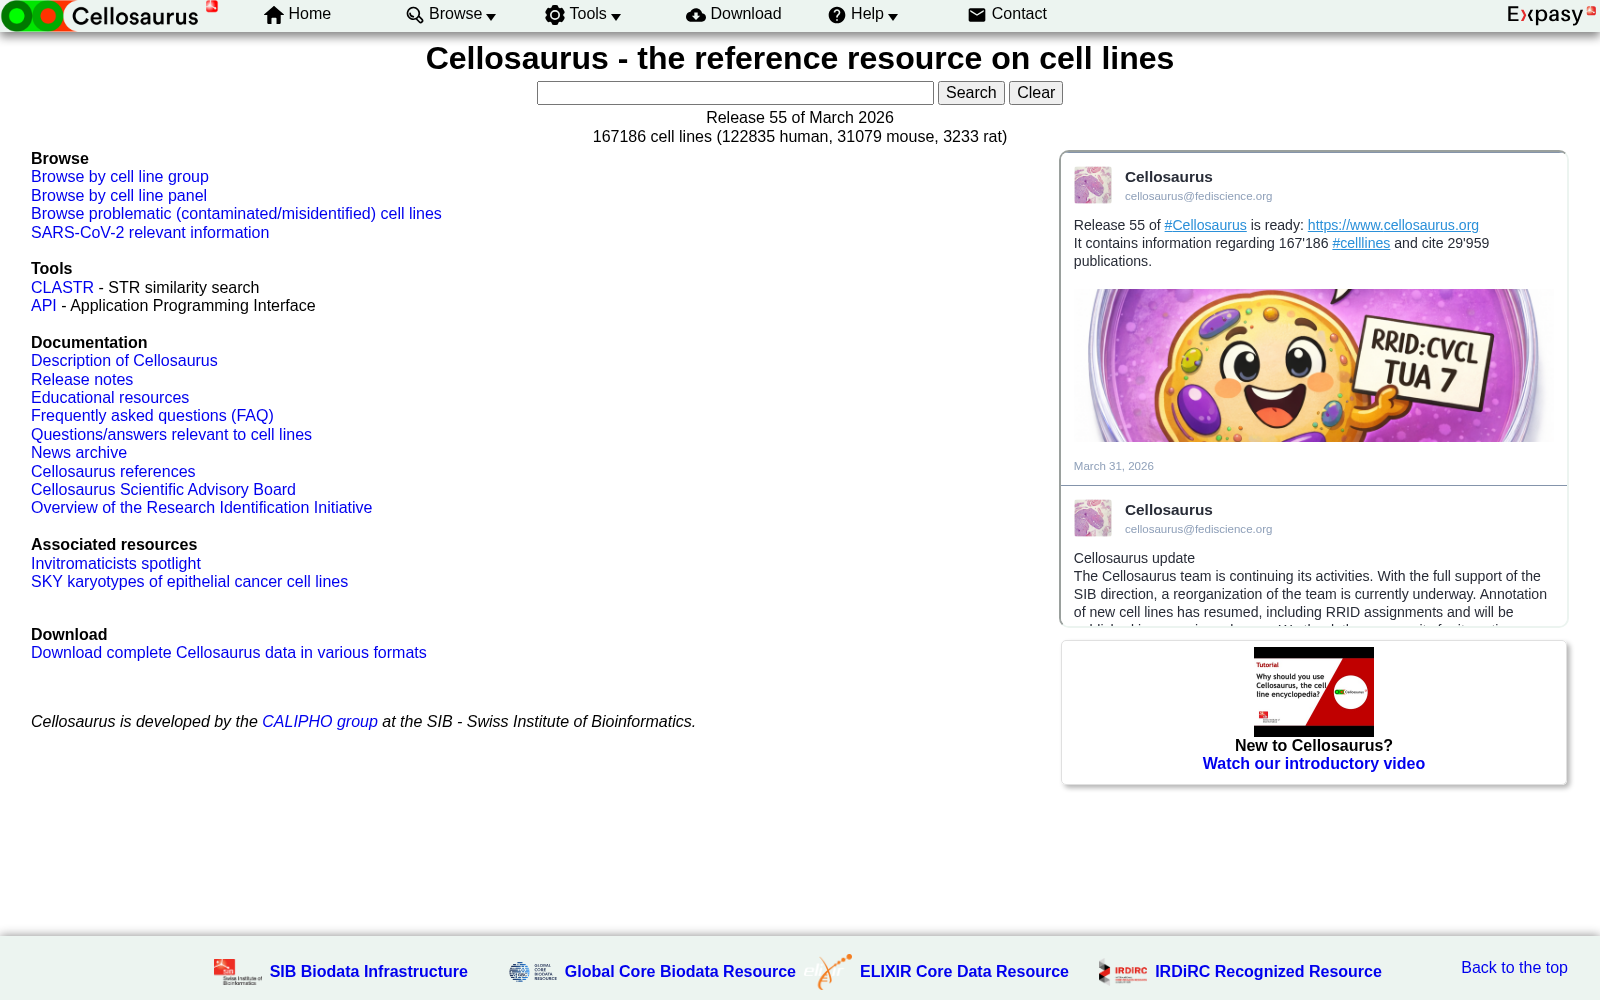Open ELIXIR Core Data Resource link
This screenshot has width=1600, height=1000.
(964, 972)
